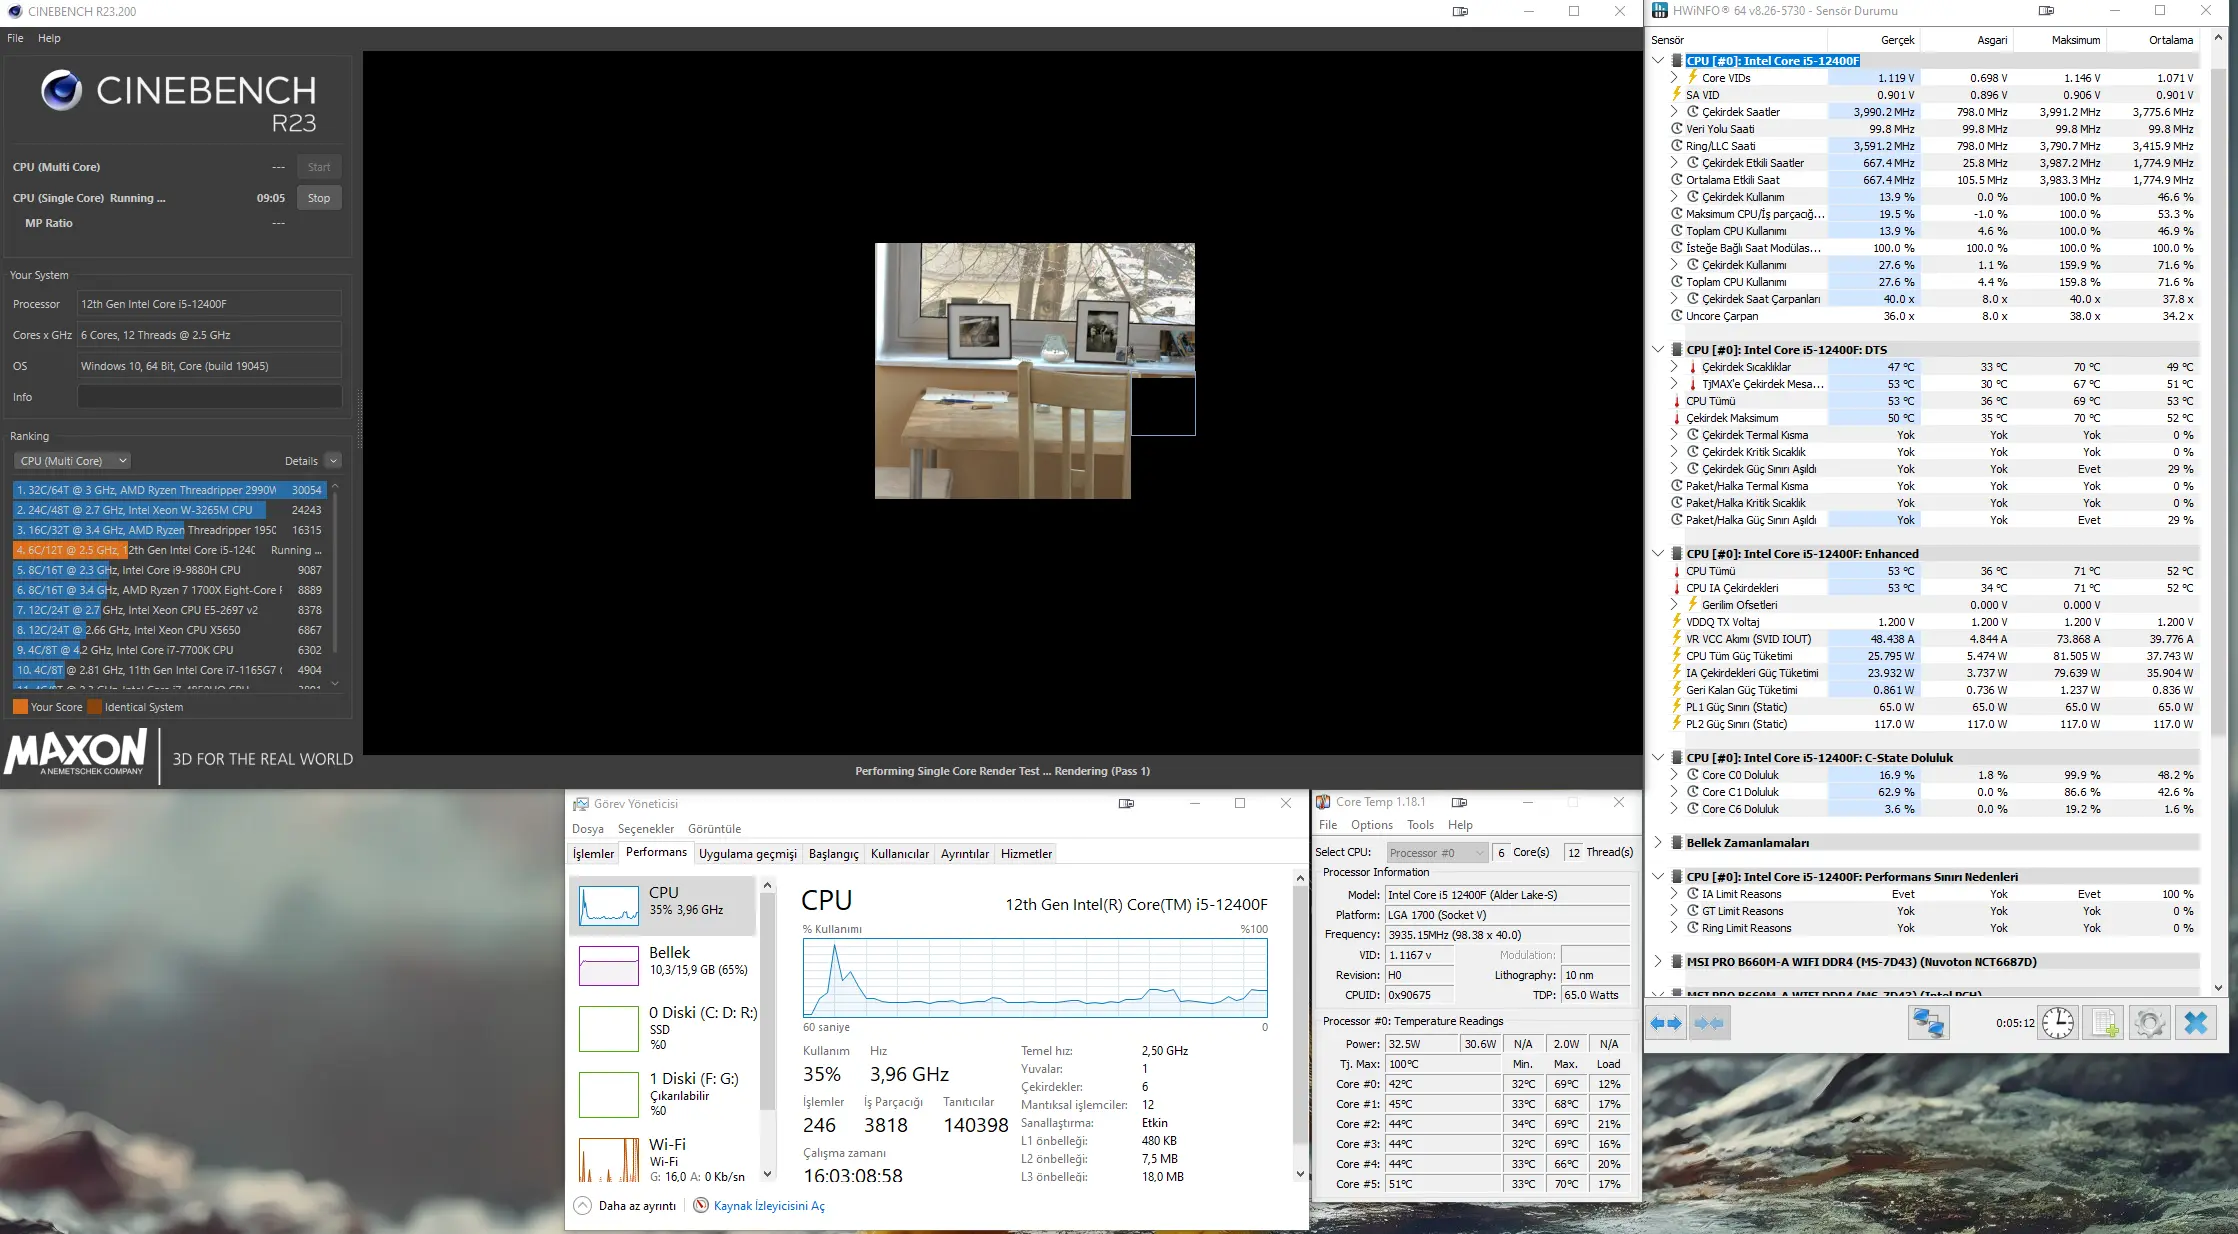2238x1234 pixels.
Task: Click Kaynak İzleyicisini Aç link
Action: (769, 1206)
